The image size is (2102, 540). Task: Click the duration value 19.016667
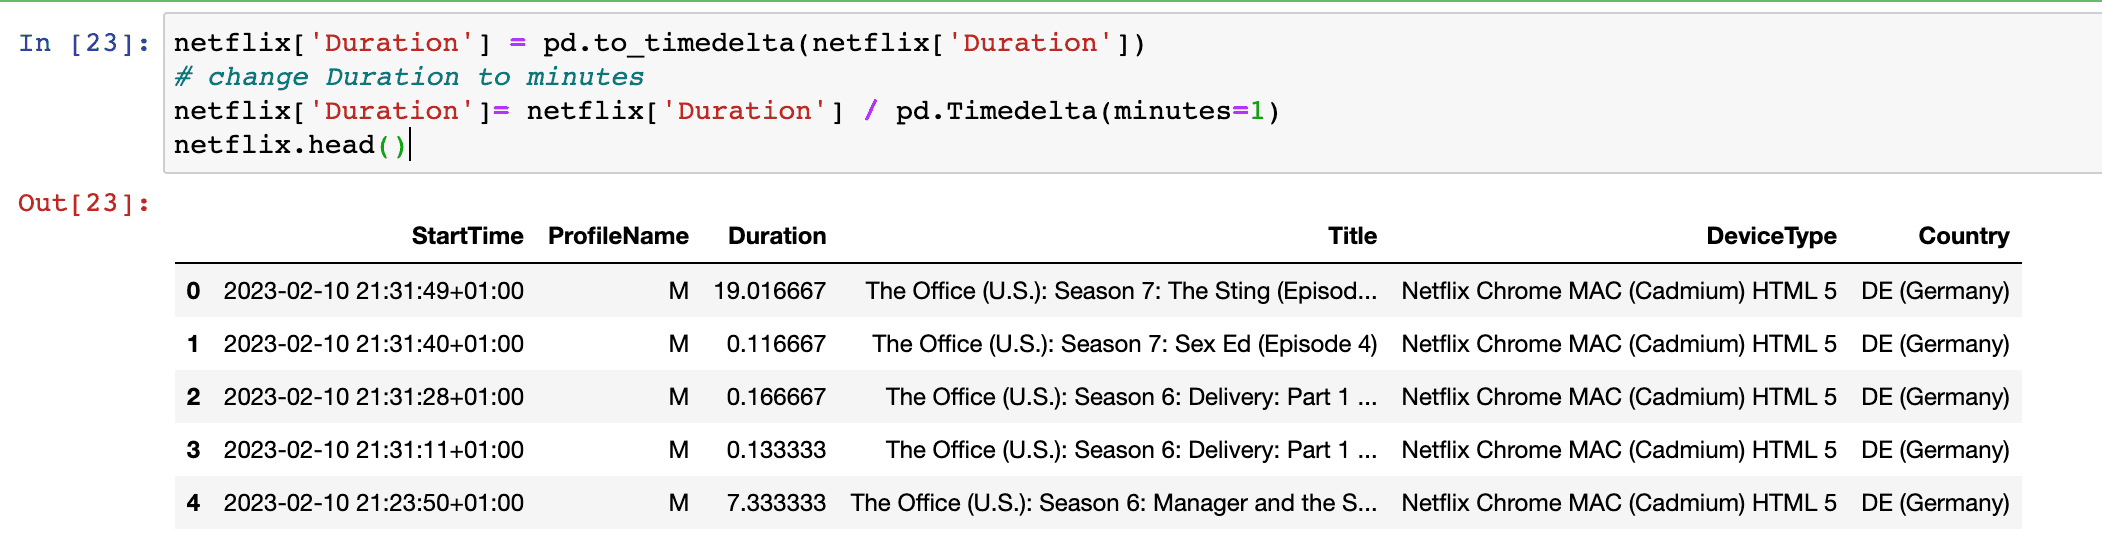(769, 291)
